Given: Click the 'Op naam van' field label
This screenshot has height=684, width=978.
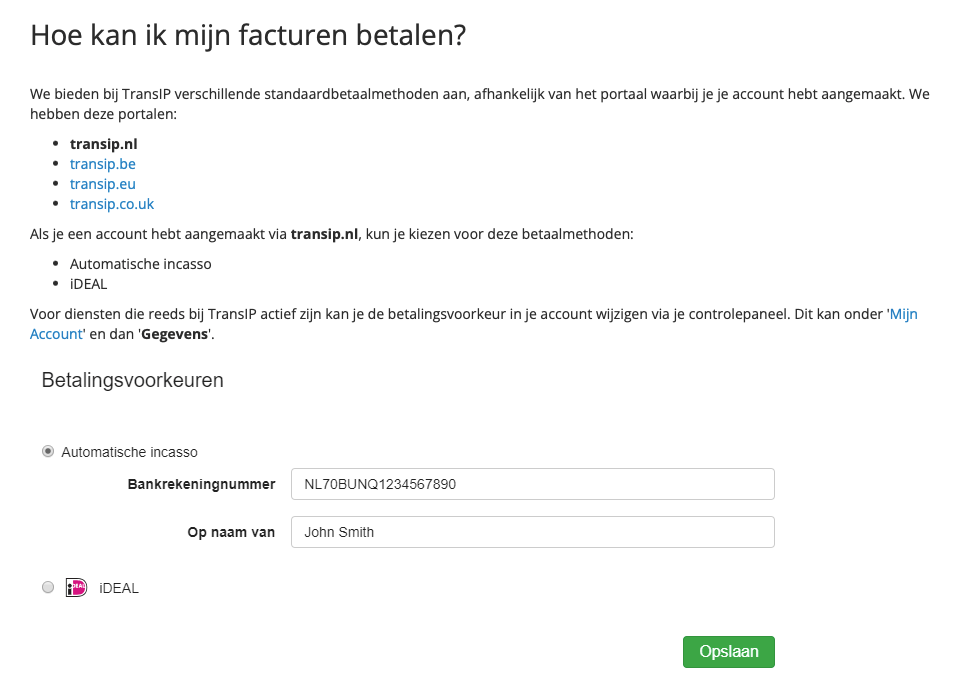Looking at the screenshot, I should pyautogui.click(x=231, y=532).
